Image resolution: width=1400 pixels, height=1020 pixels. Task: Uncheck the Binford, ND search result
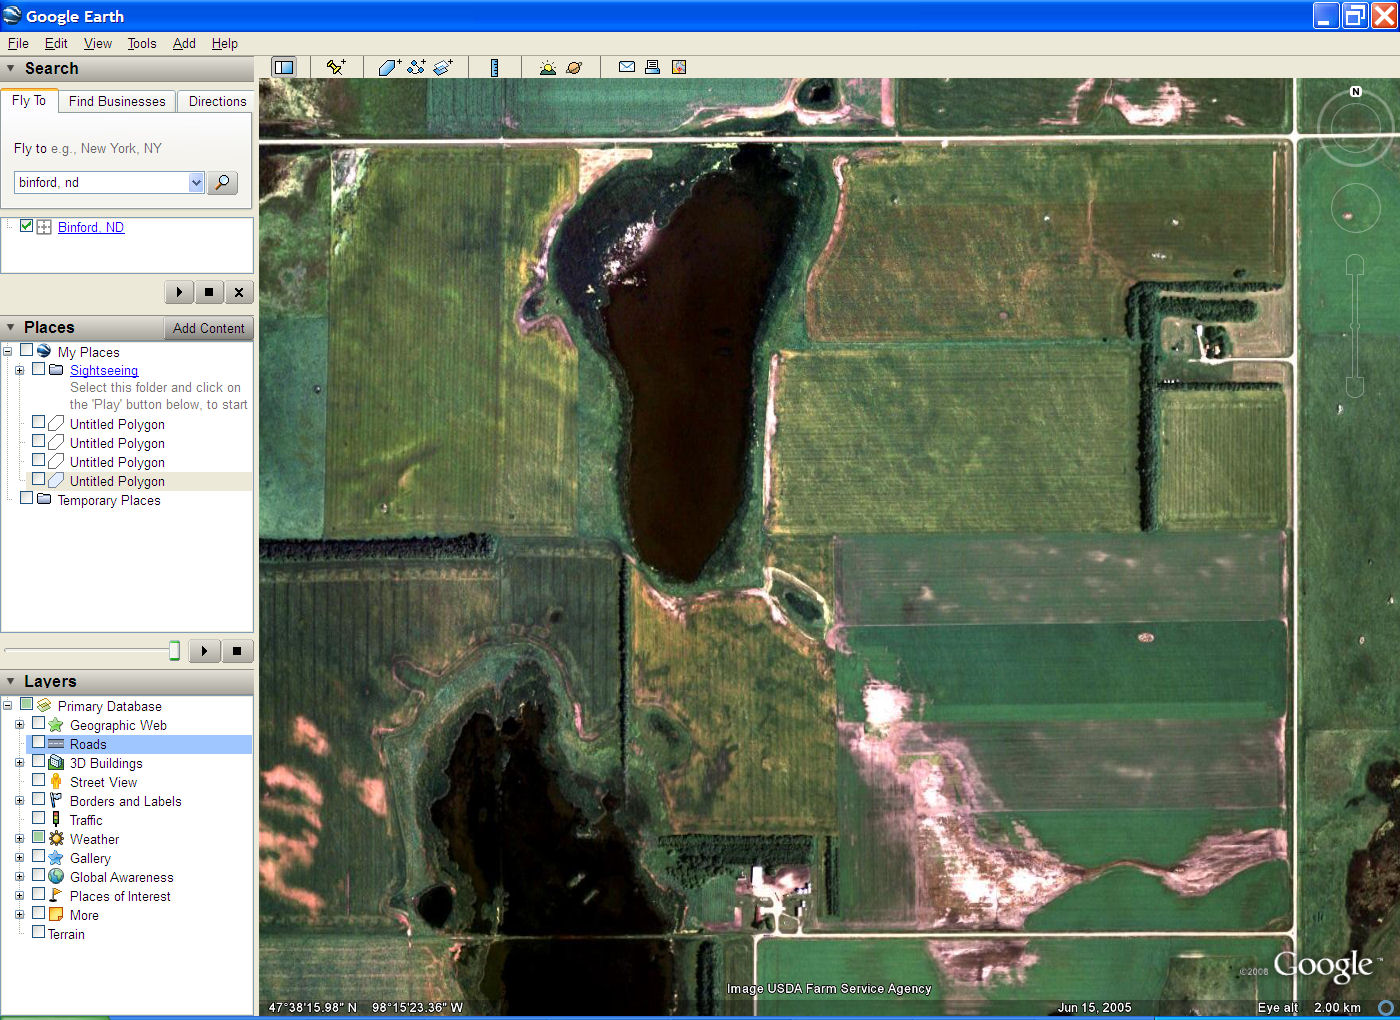27,226
